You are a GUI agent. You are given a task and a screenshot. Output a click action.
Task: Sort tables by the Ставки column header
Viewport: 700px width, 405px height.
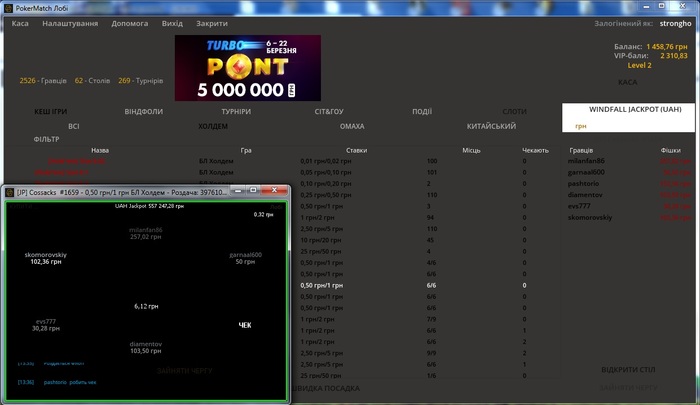(356, 150)
